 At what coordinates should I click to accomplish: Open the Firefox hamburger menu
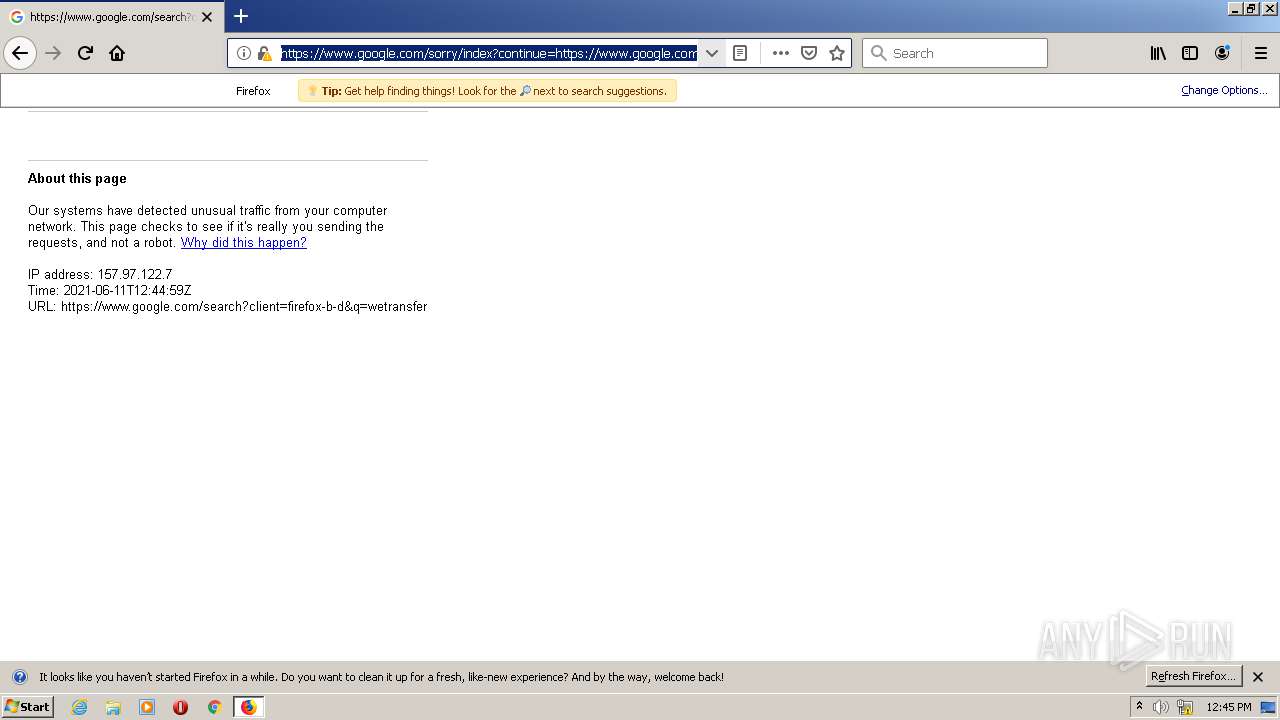(1260, 53)
